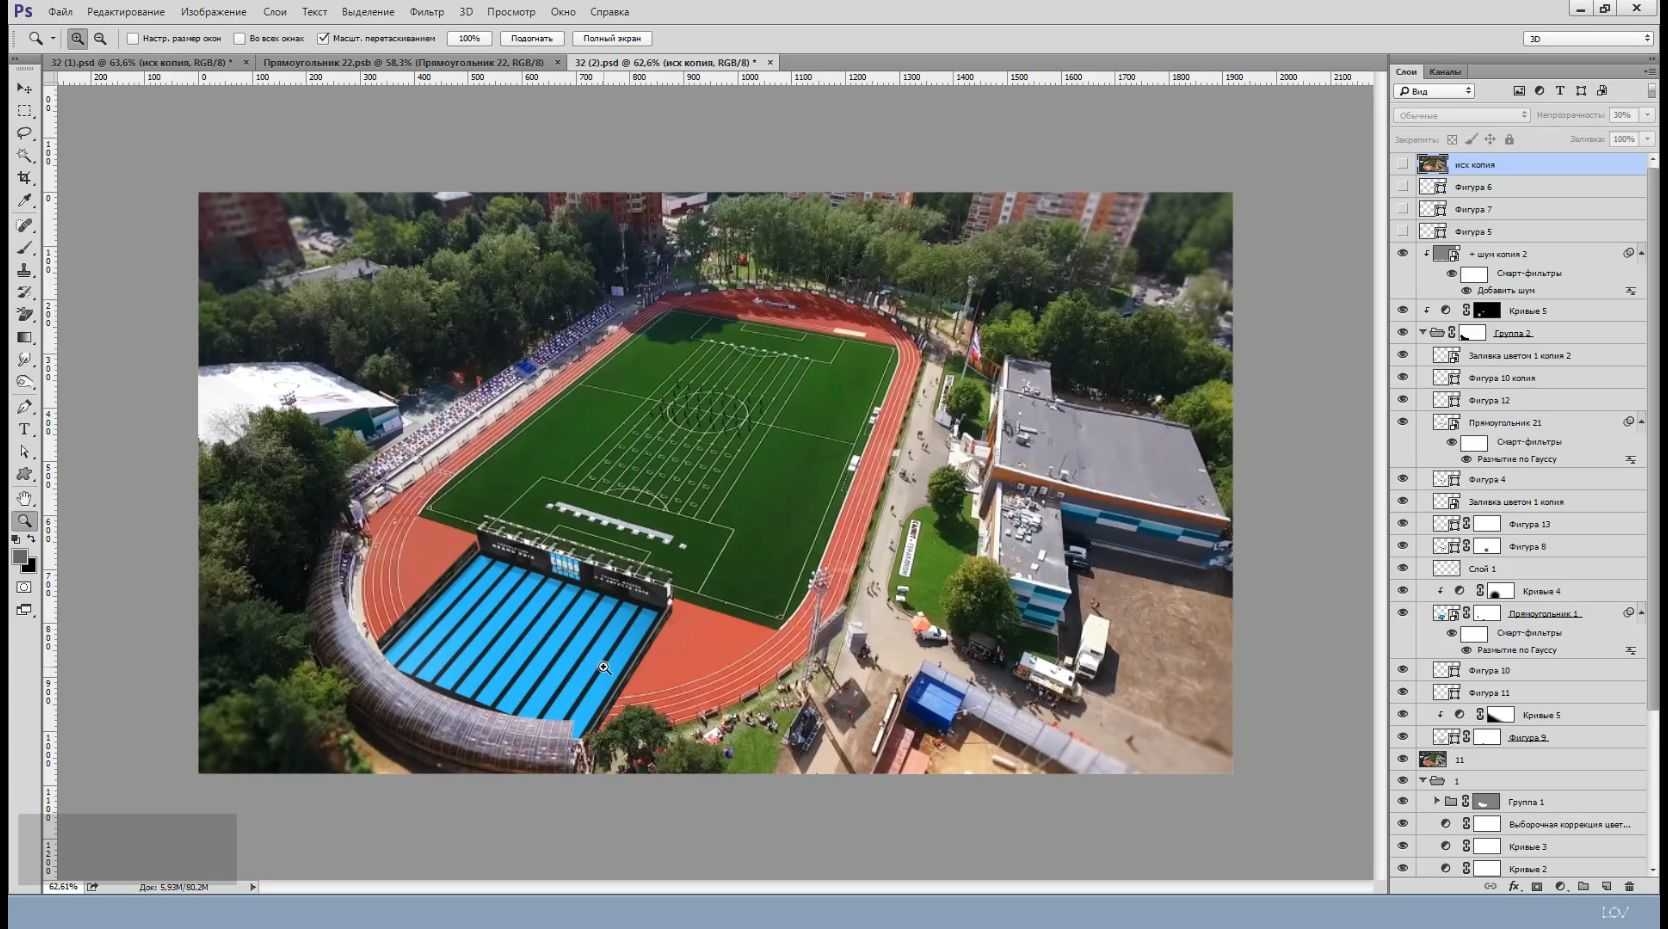Screen dimensions: 1668x929
Task: Select the History Brush tool
Action: pyautogui.click(x=24, y=293)
